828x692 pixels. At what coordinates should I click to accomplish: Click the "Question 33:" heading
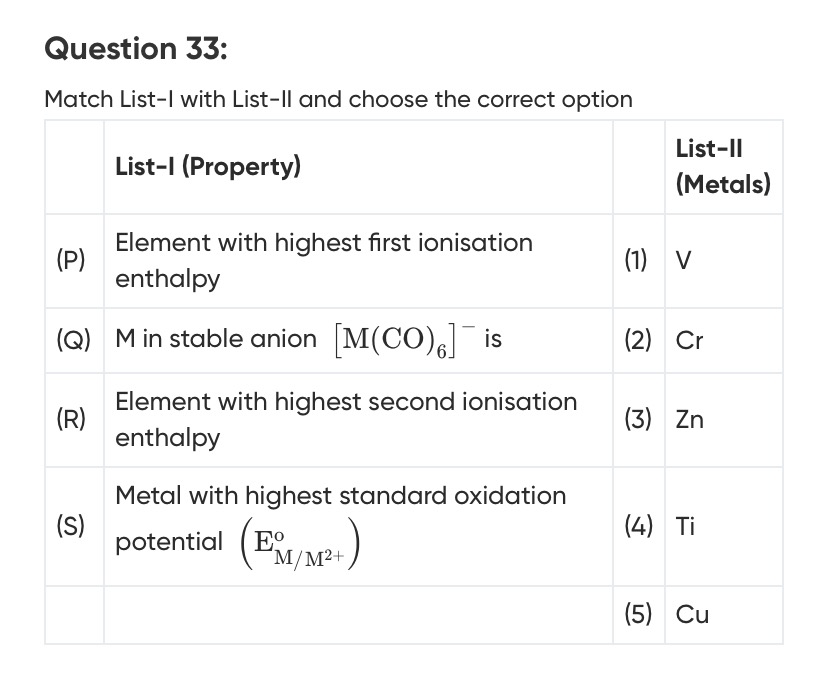click(x=137, y=47)
